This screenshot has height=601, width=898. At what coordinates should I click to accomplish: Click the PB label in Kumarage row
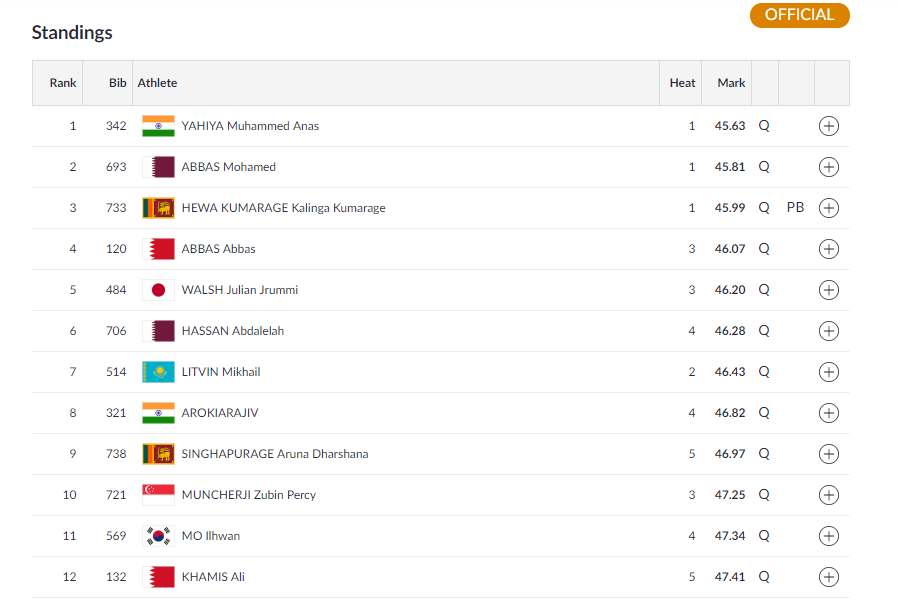click(x=795, y=208)
